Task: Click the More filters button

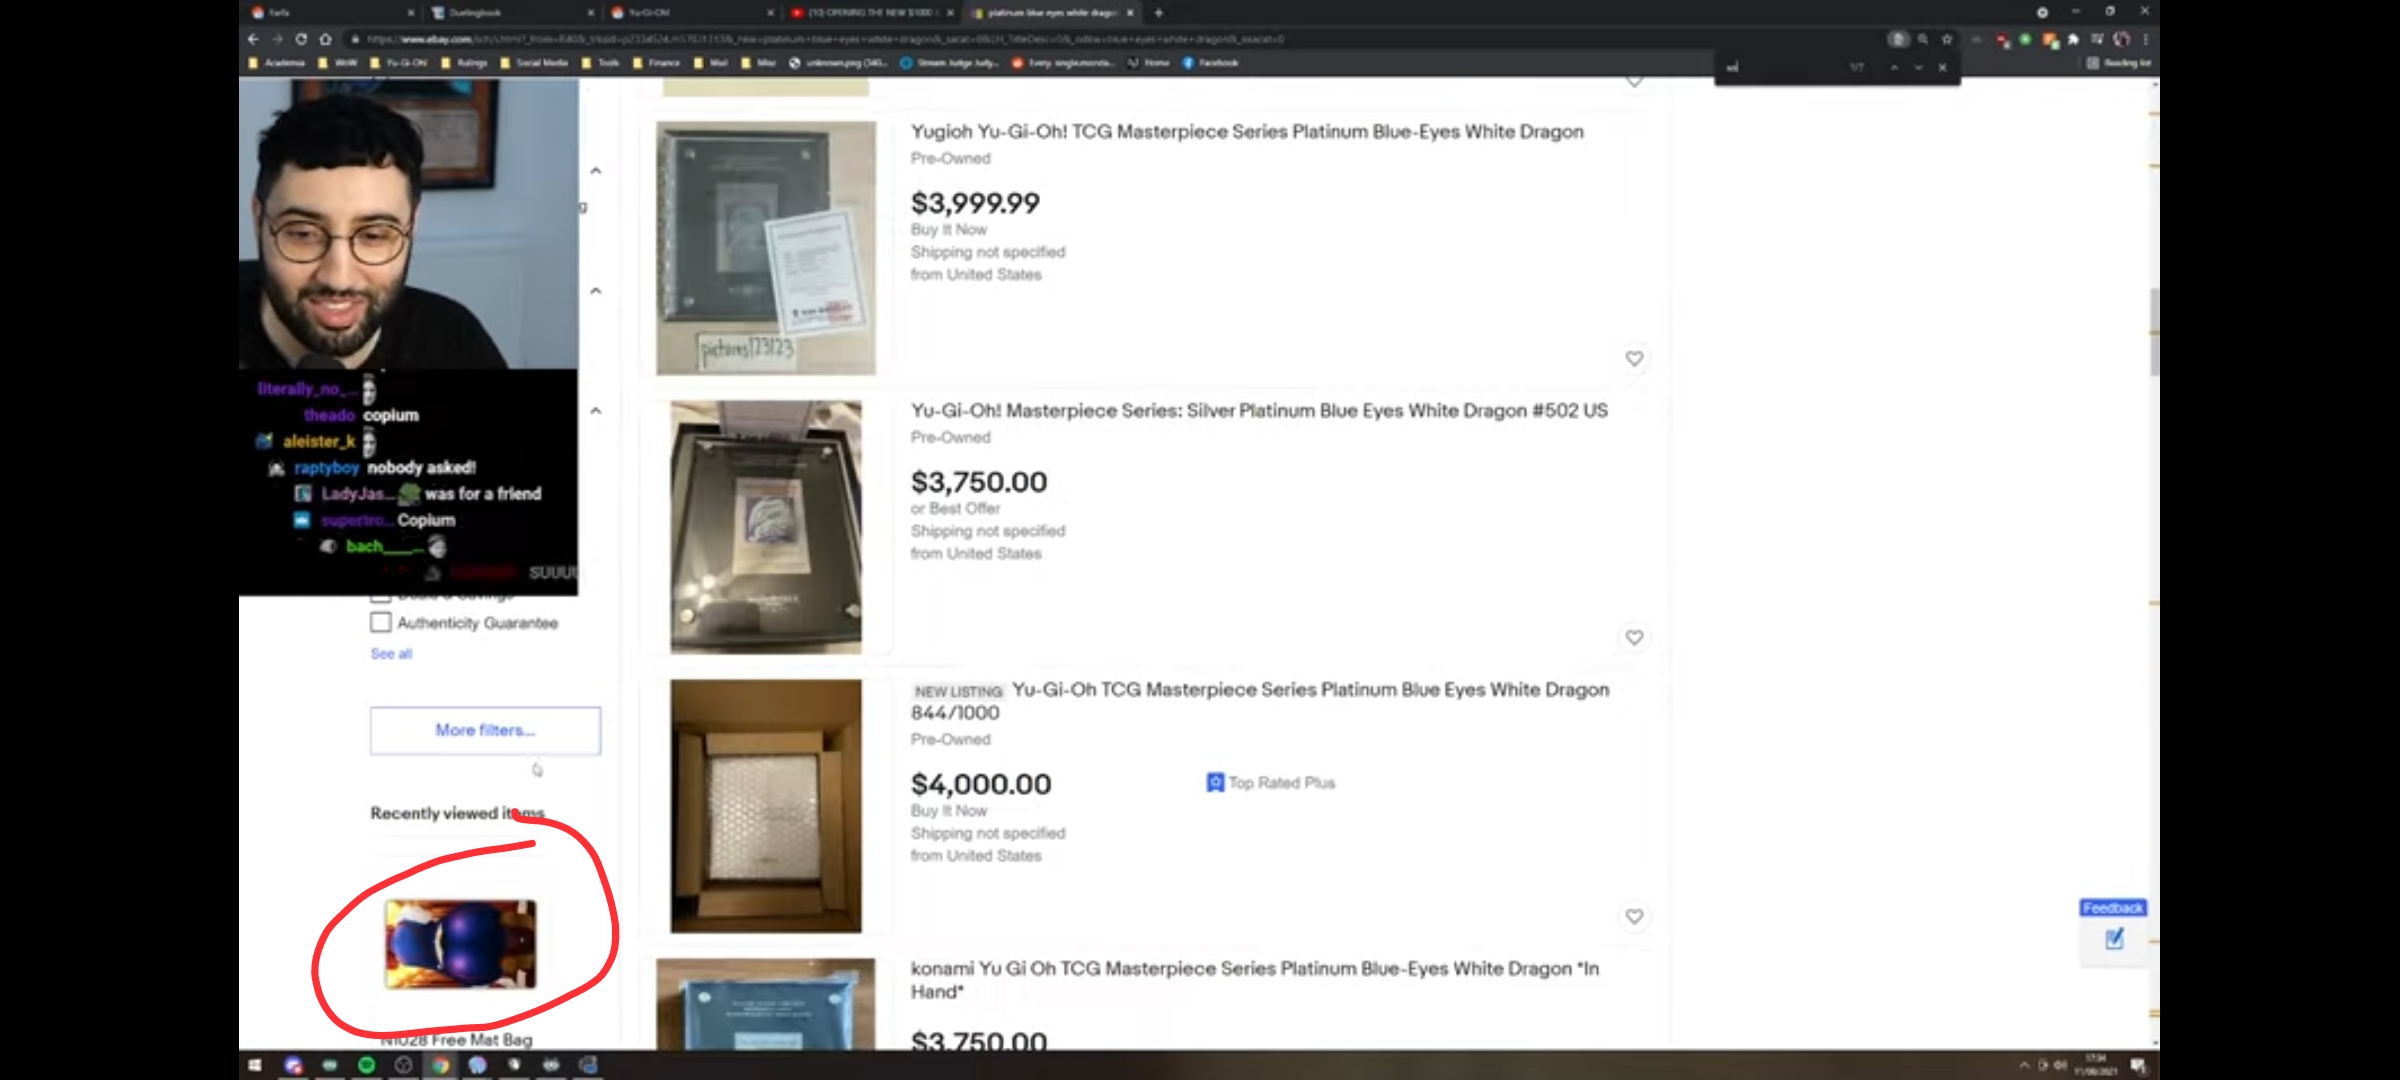Action: [485, 730]
